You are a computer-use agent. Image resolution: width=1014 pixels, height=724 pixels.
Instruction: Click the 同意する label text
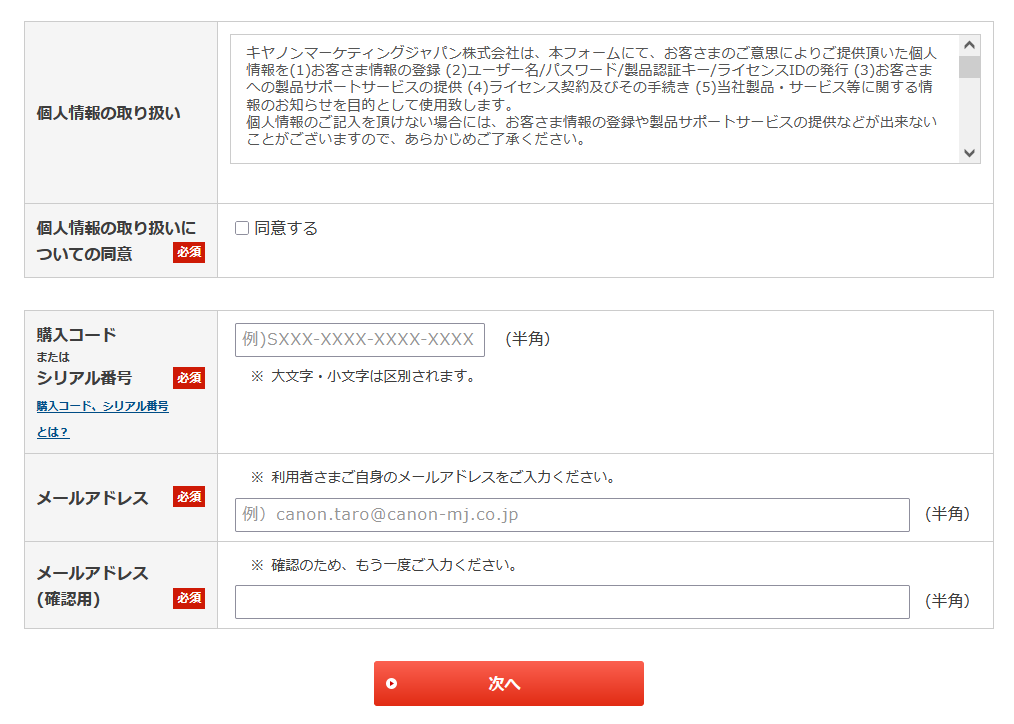[x=286, y=228]
